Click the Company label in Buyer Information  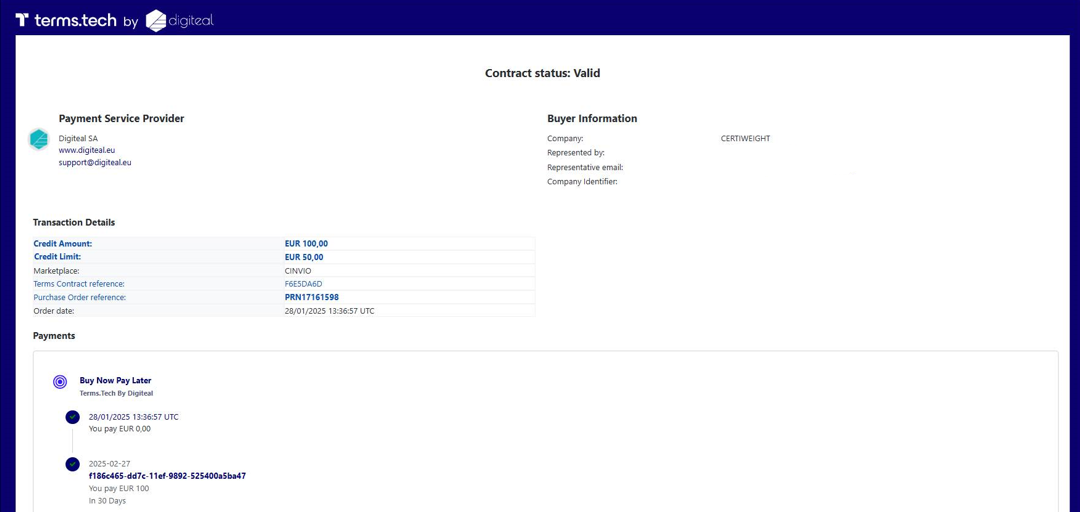pyautogui.click(x=565, y=139)
